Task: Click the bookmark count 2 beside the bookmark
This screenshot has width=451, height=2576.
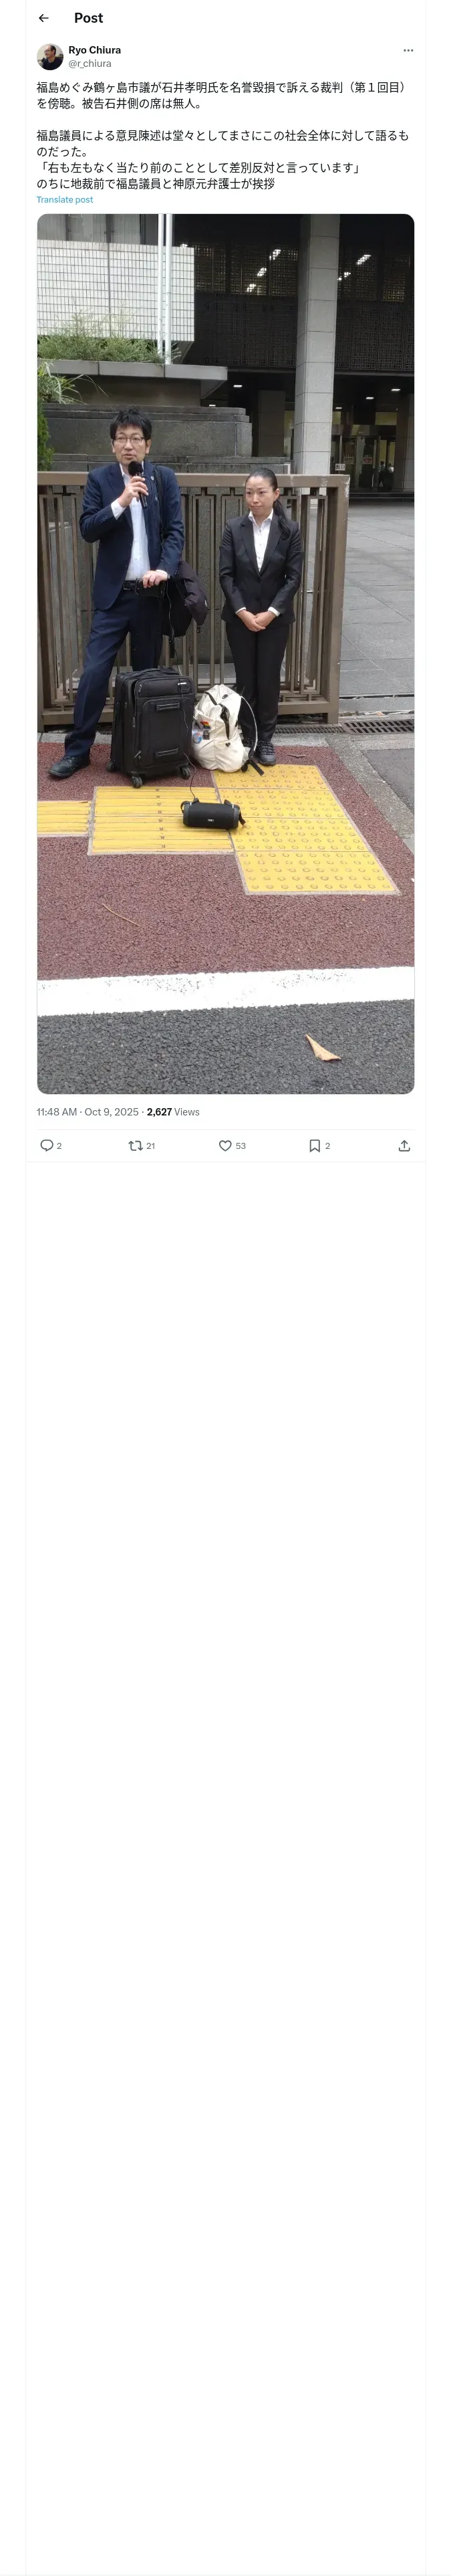Action: coord(328,1146)
